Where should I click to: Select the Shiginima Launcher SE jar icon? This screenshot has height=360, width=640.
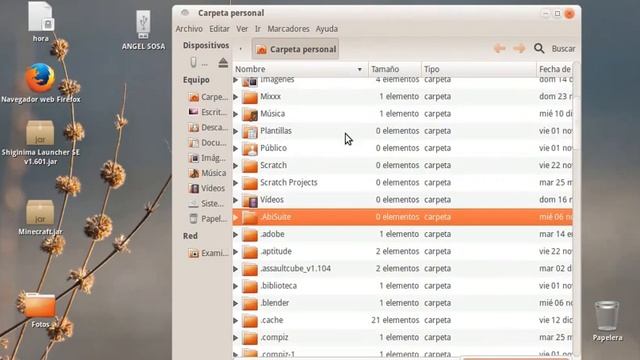coord(40,133)
